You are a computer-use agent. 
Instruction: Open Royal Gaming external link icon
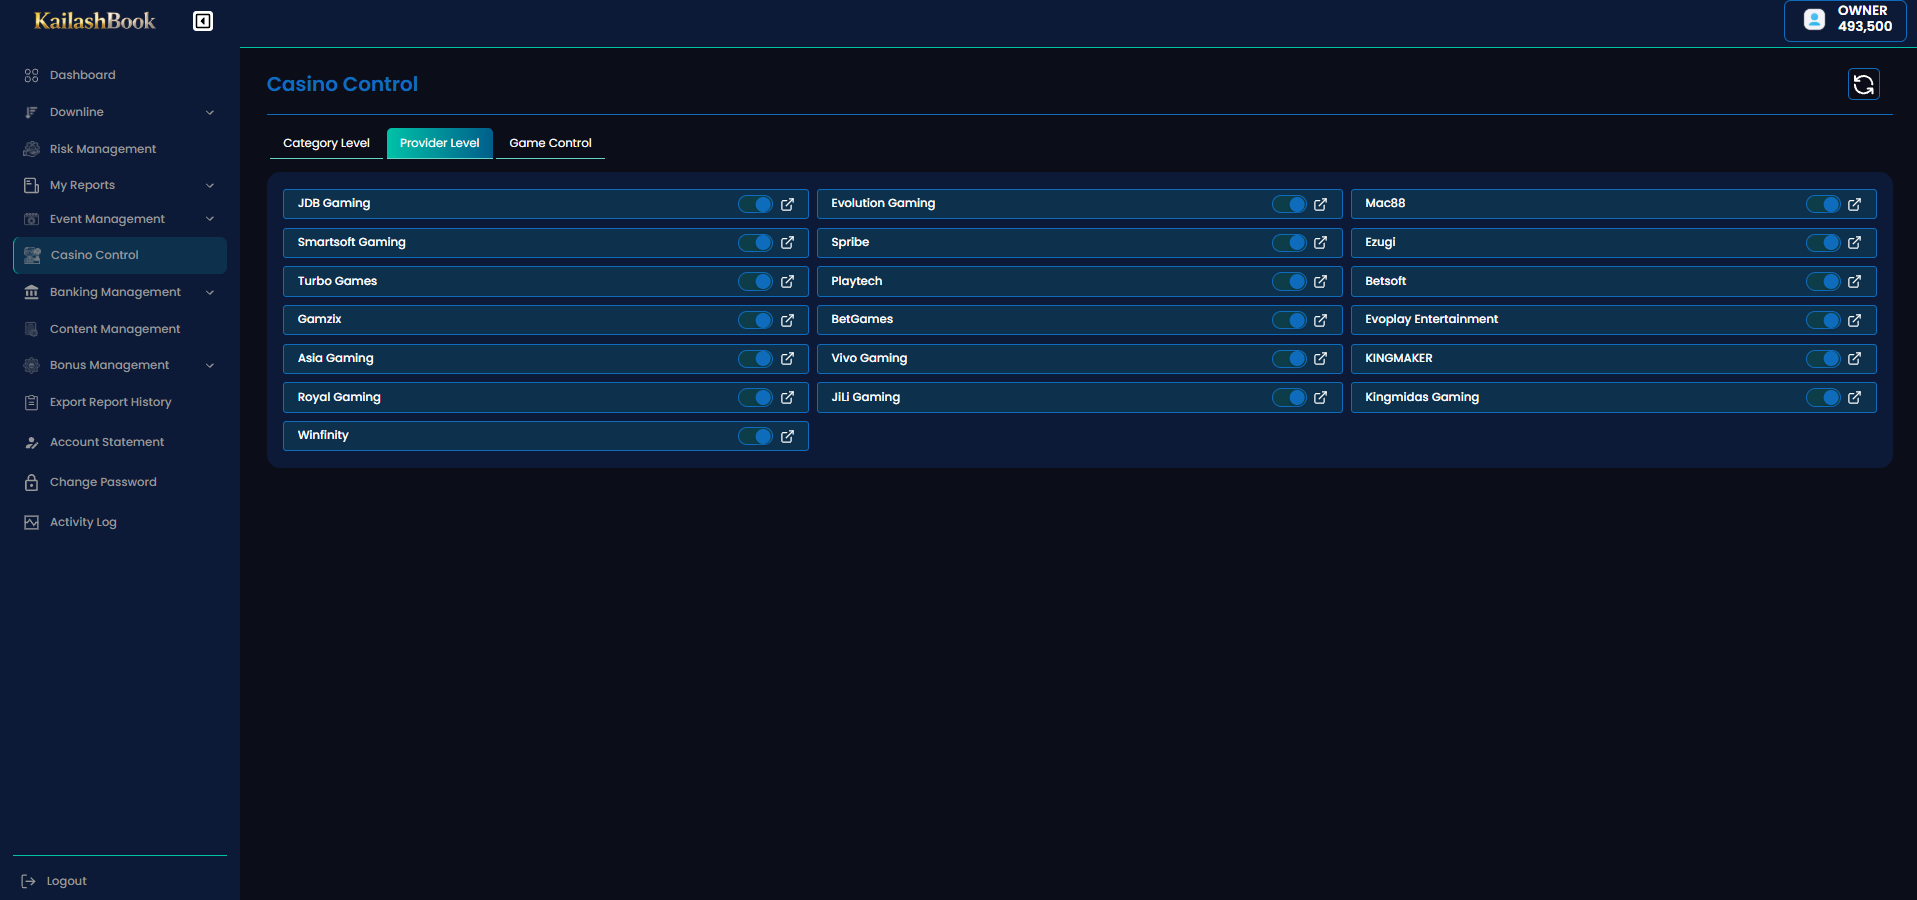[787, 398]
